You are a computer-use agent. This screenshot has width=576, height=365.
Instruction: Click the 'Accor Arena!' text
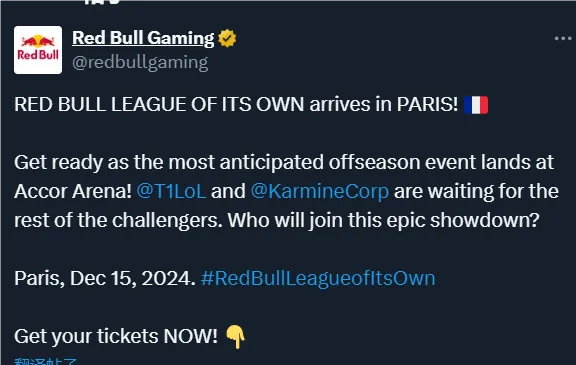click(x=73, y=191)
